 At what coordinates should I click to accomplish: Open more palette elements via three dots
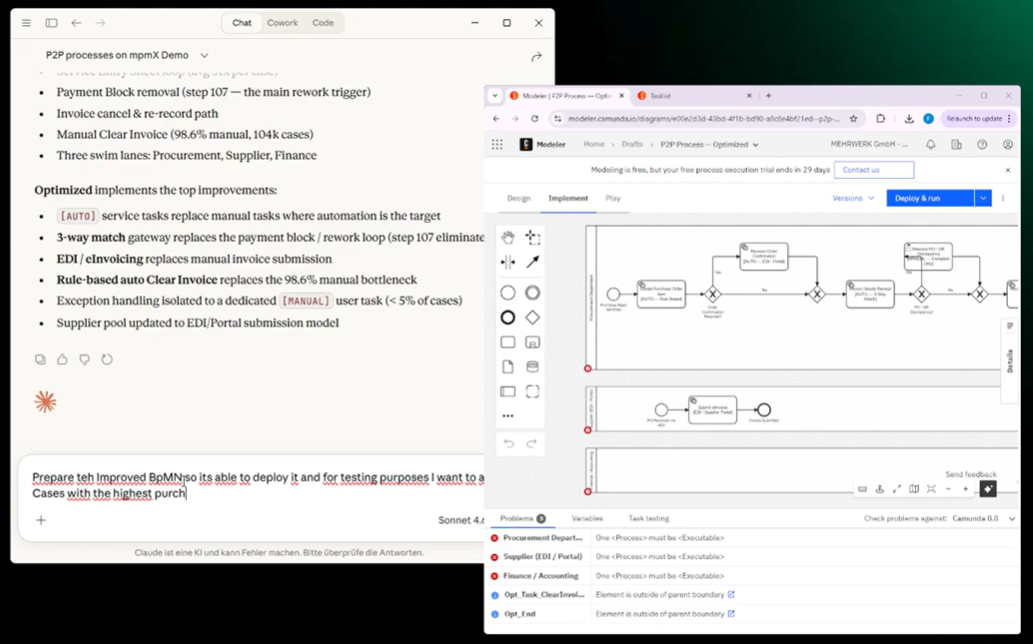[x=507, y=416]
